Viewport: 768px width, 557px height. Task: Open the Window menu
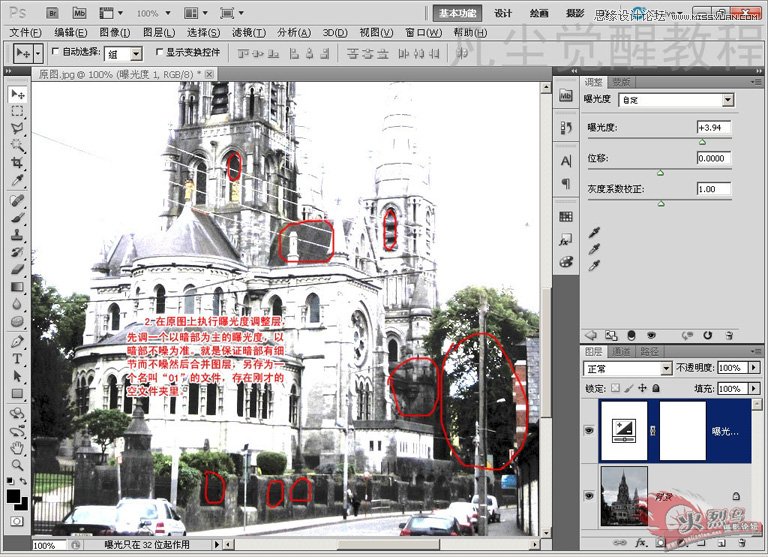(x=423, y=32)
